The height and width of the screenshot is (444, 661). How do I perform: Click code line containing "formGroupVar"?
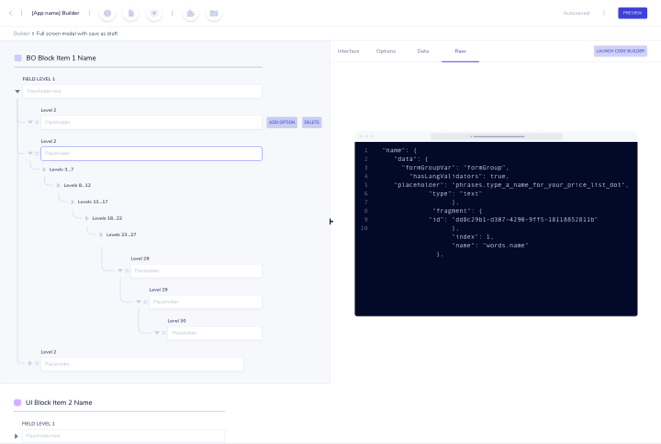[x=455, y=168]
